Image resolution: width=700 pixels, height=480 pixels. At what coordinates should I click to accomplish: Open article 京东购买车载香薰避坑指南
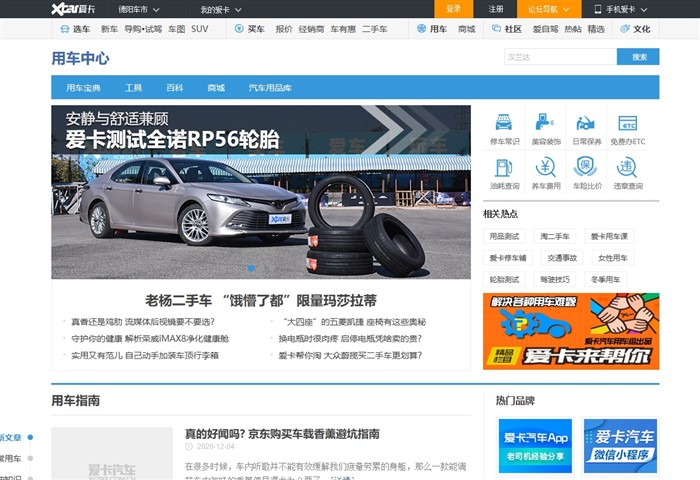tap(282, 434)
